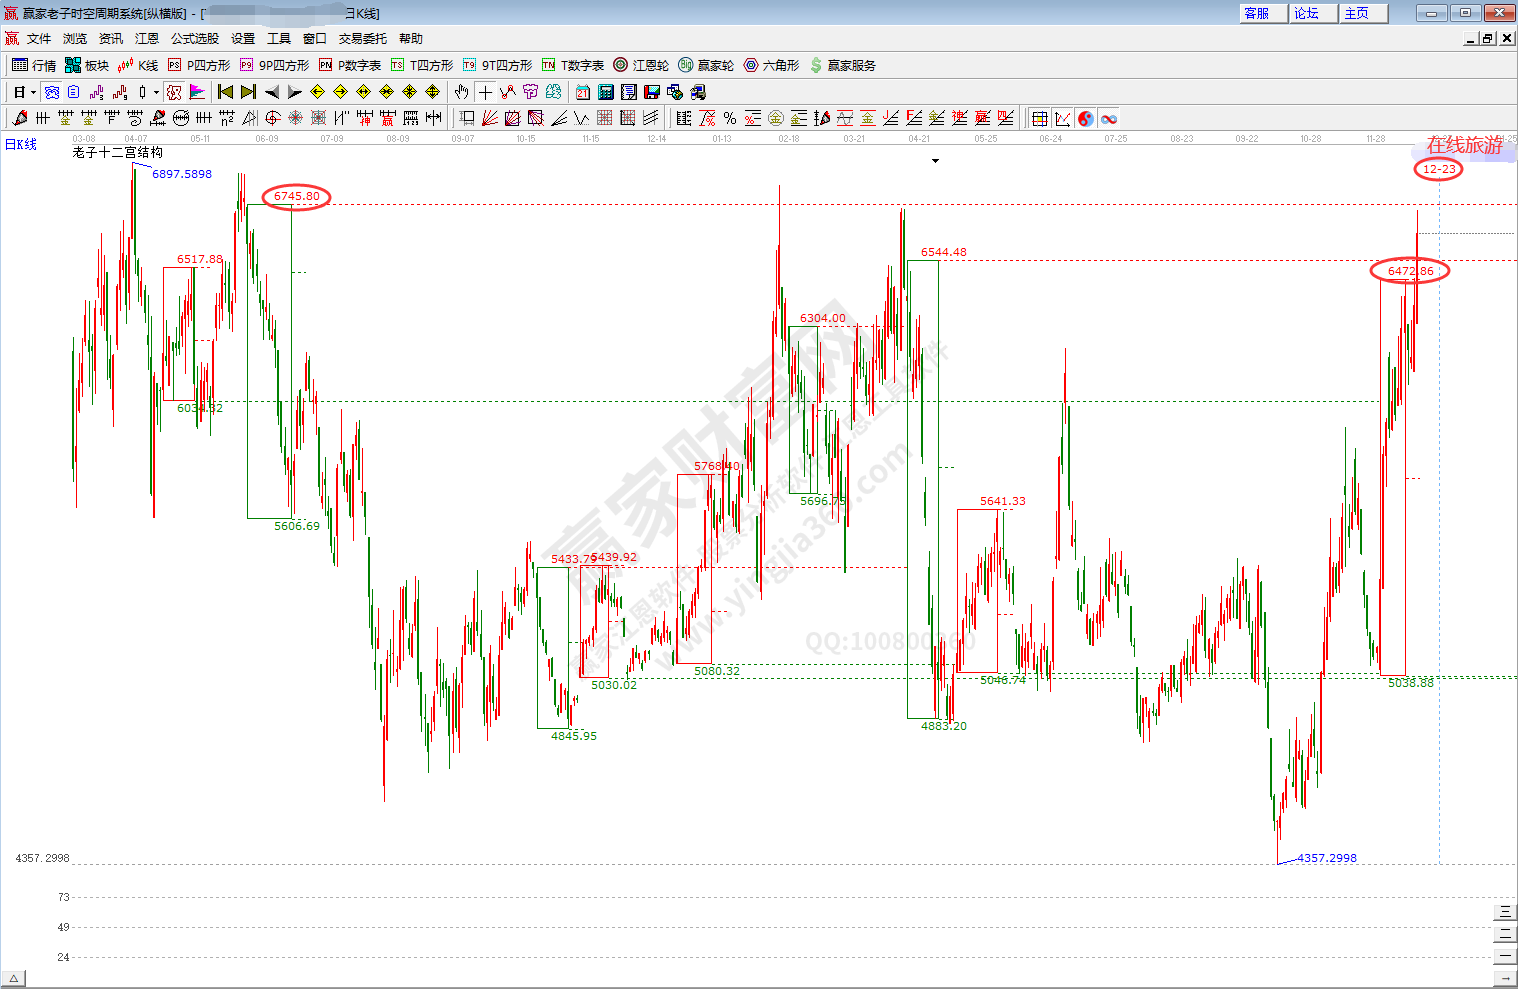Image resolution: width=1518 pixels, height=989 pixels.
Task: Click the 赢家轮 toolbar icon
Action: (x=706, y=65)
